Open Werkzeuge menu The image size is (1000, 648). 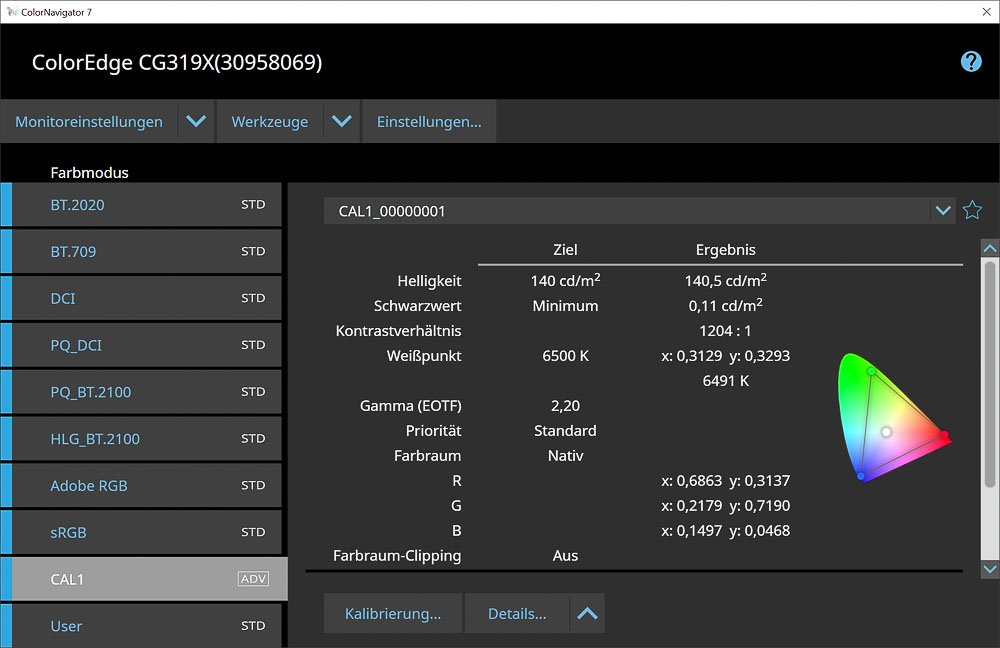coord(270,121)
